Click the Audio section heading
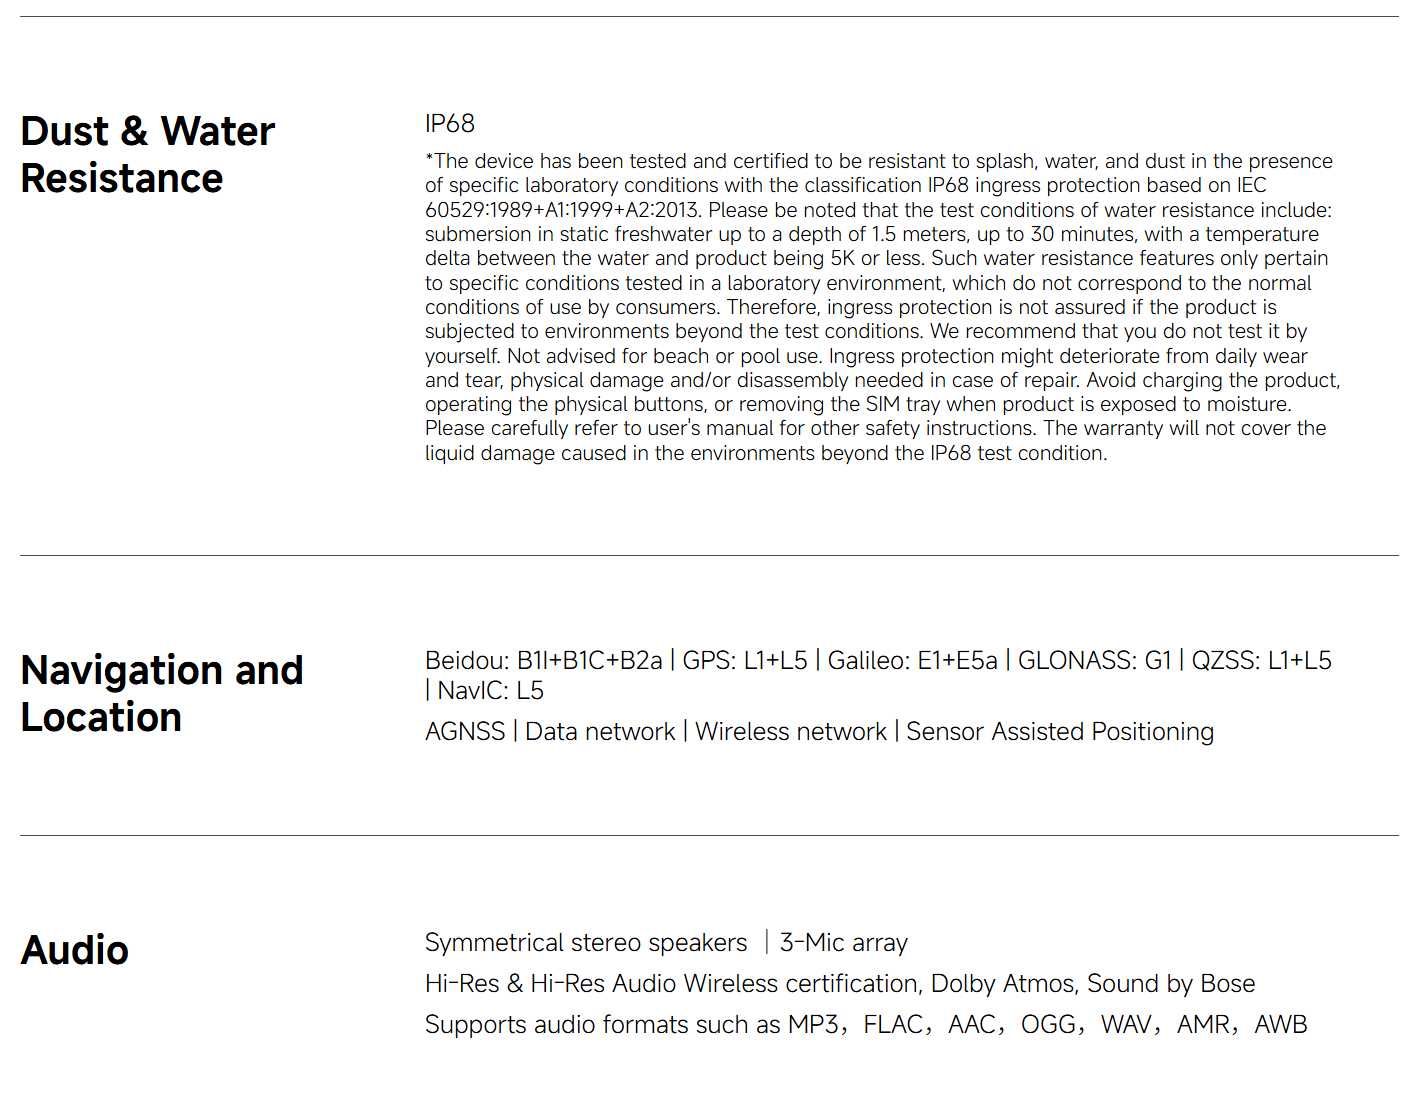 (75, 950)
